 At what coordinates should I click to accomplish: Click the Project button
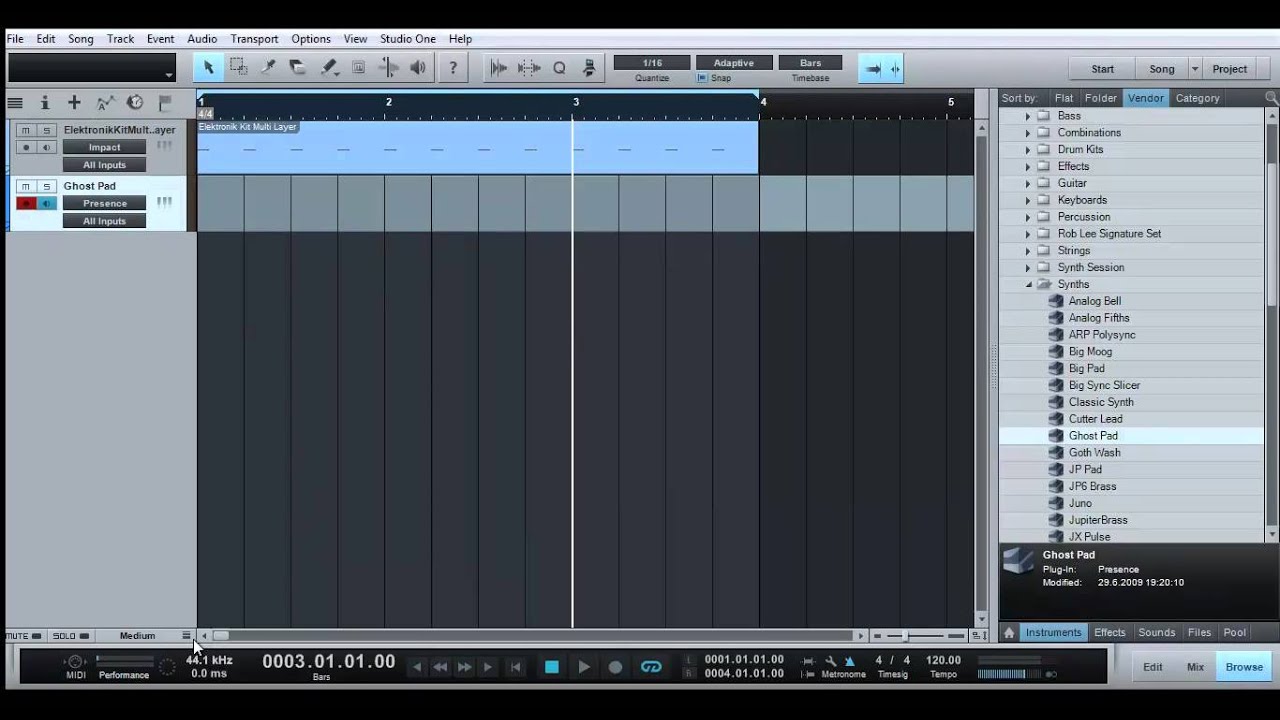point(1229,69)
